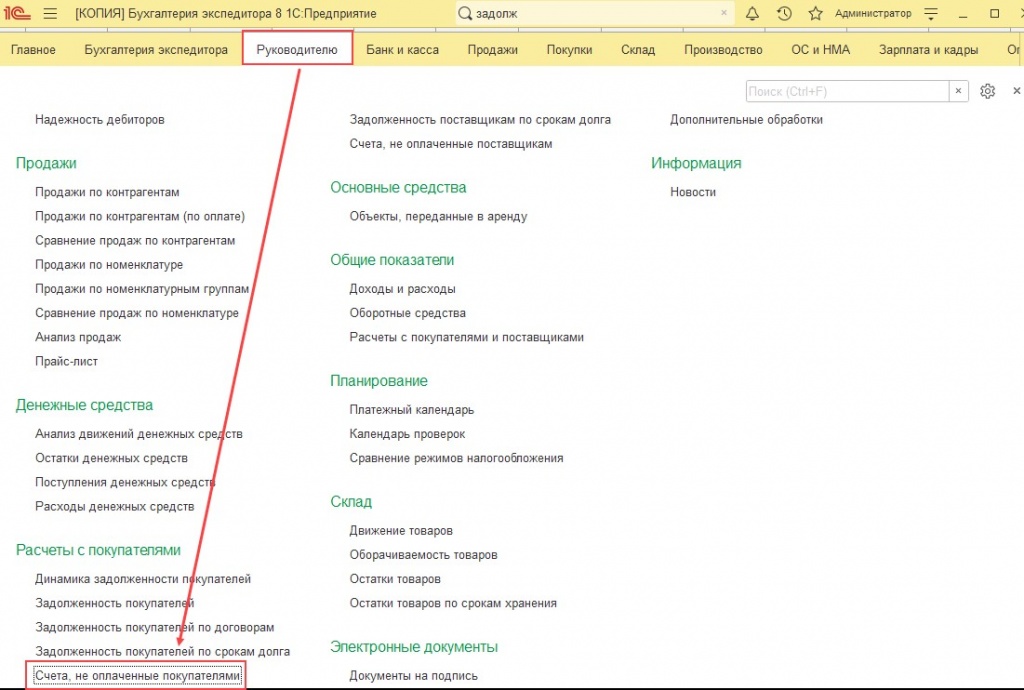This screenshot has width=1024, height=690.
Task: Open favorites star icon
Action: [x=816, y=14]
